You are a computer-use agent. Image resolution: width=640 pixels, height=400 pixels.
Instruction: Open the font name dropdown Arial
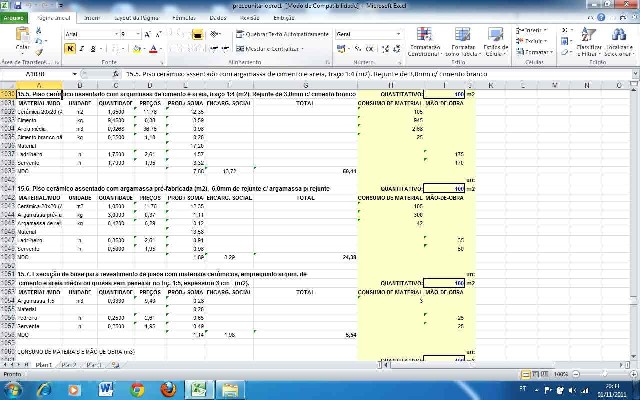(x=116, y=34)
